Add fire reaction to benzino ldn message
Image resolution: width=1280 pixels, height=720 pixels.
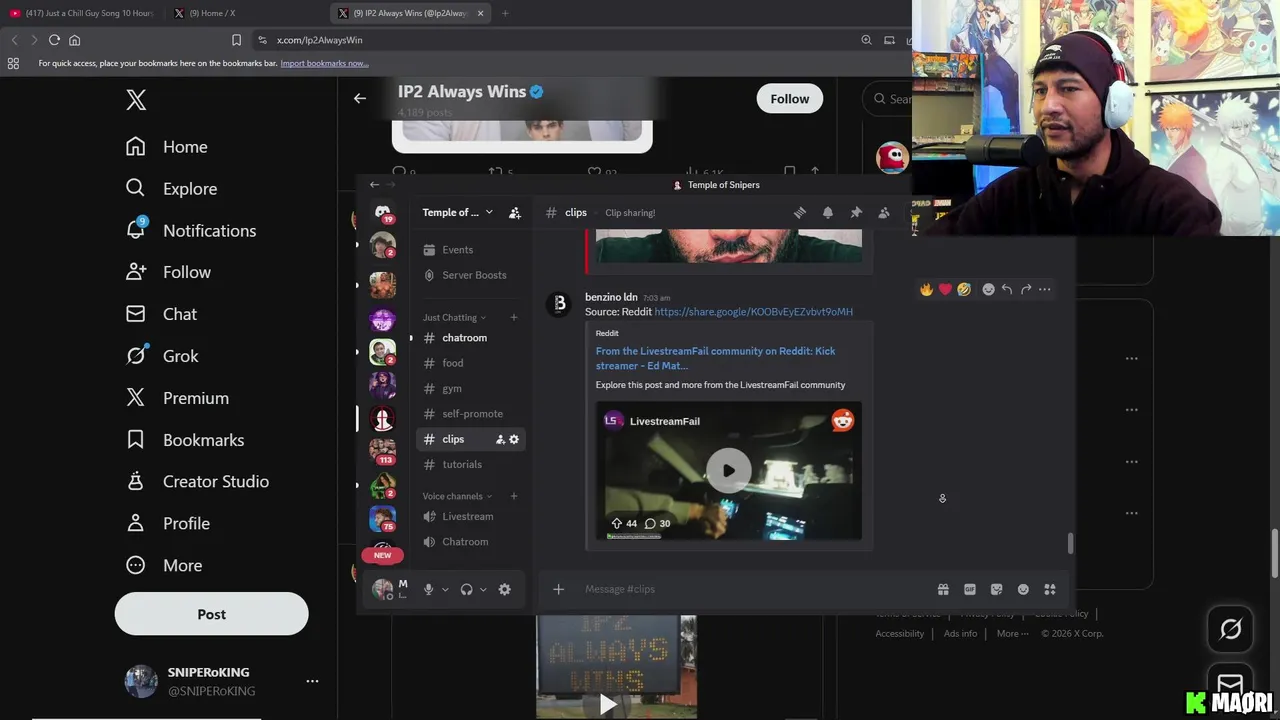pyautogui.click(x=927, y=289)
